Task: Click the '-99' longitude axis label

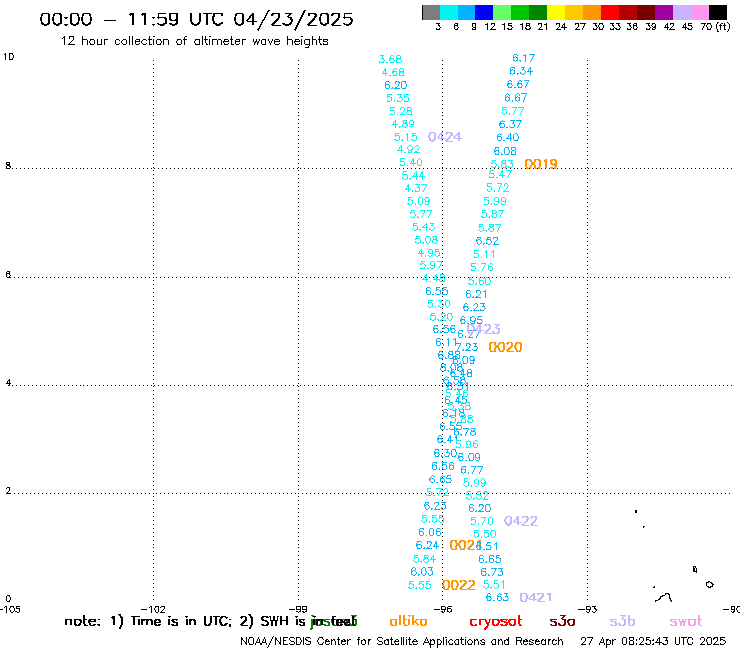Action: (298, 609)
